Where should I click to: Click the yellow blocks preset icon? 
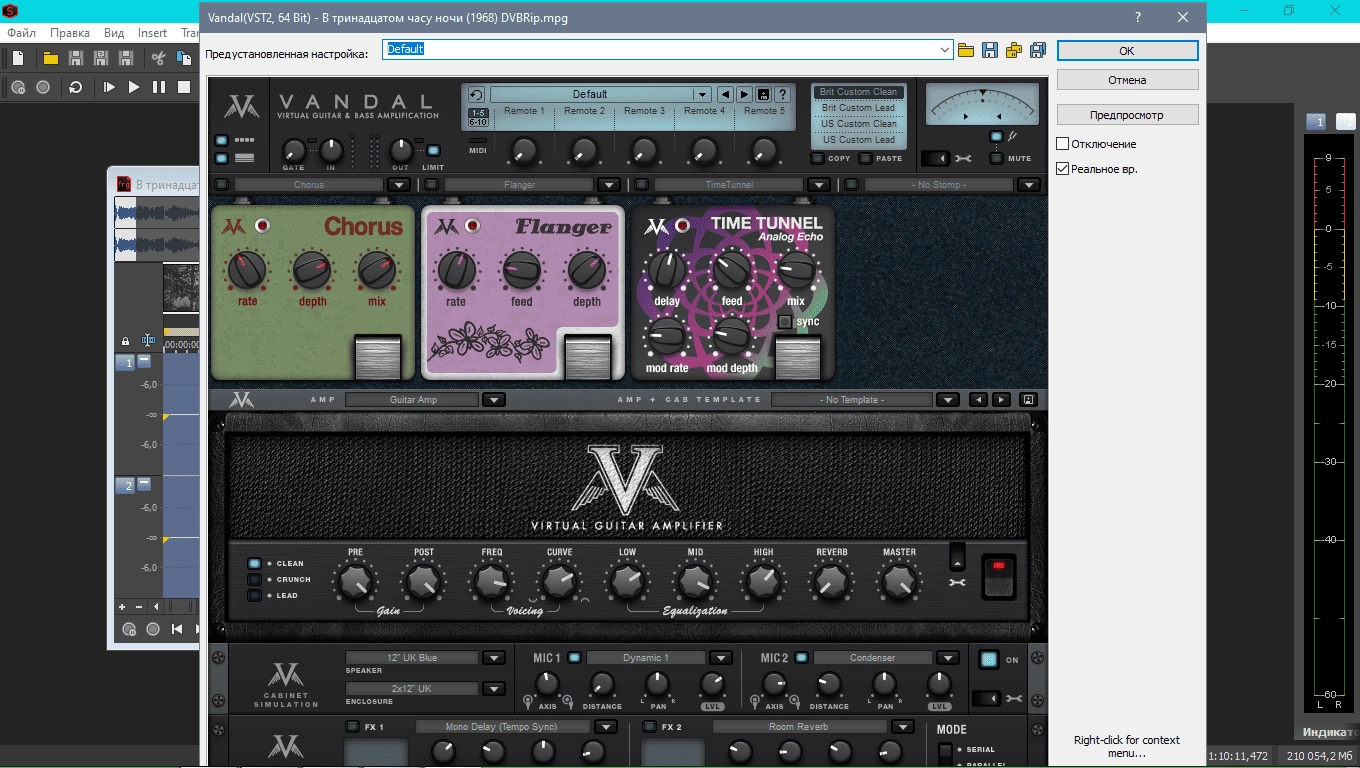[1014, 50]
